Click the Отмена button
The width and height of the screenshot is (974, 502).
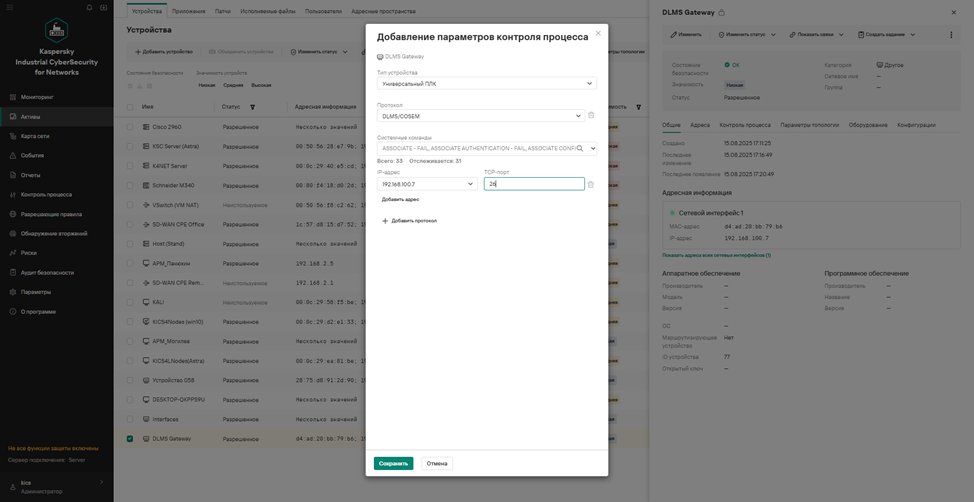437,463
